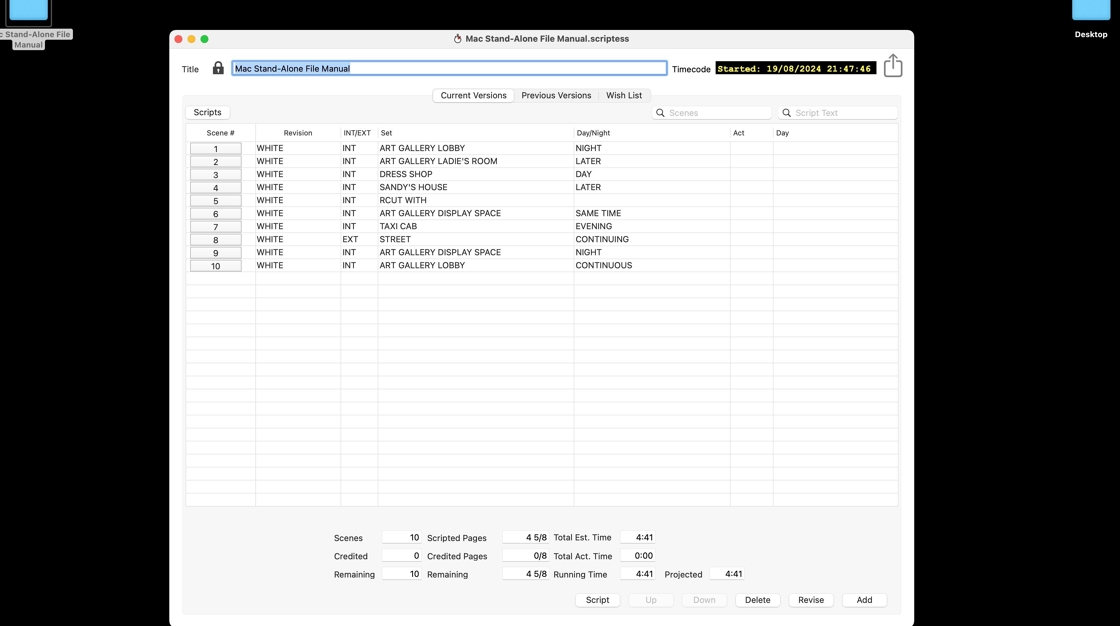Click the Day/Night column header
Image resolution: width=1120 pixels, height=626 pixels.
[x=652, y=133]
